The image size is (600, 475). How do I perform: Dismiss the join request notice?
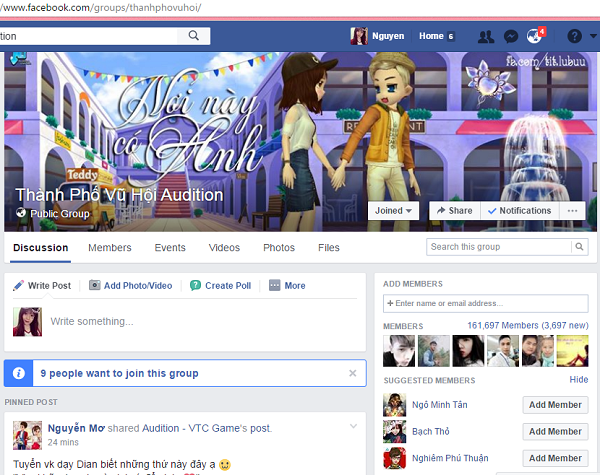pos(353,373)
